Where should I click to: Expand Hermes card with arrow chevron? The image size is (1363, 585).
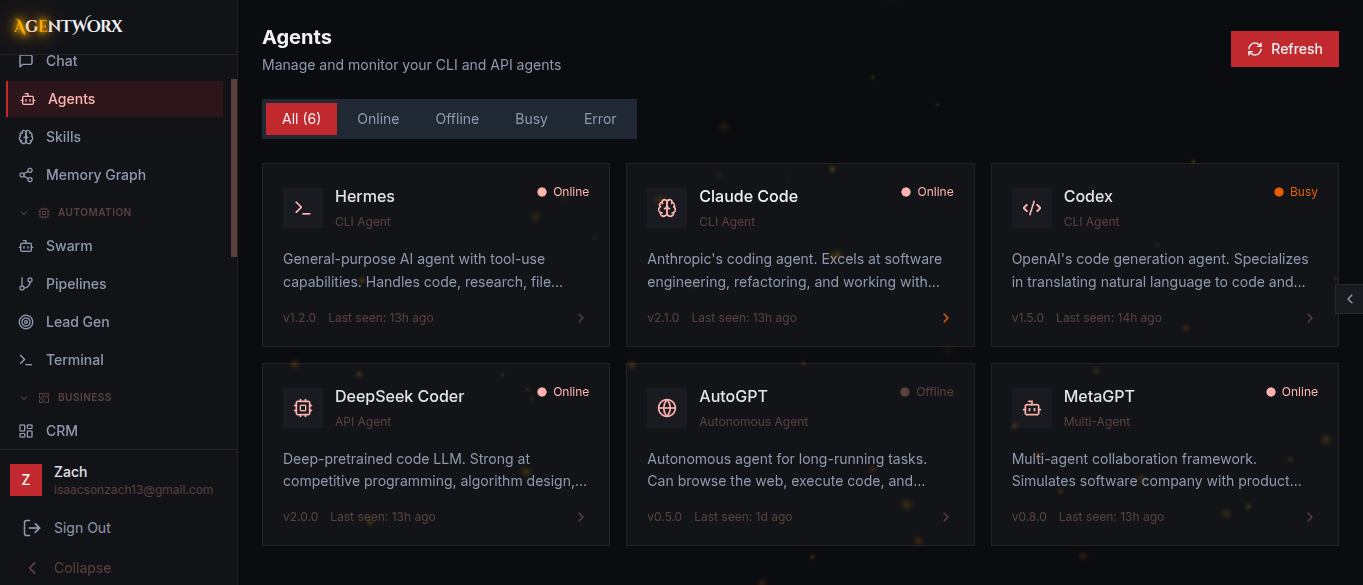[581, 318]
